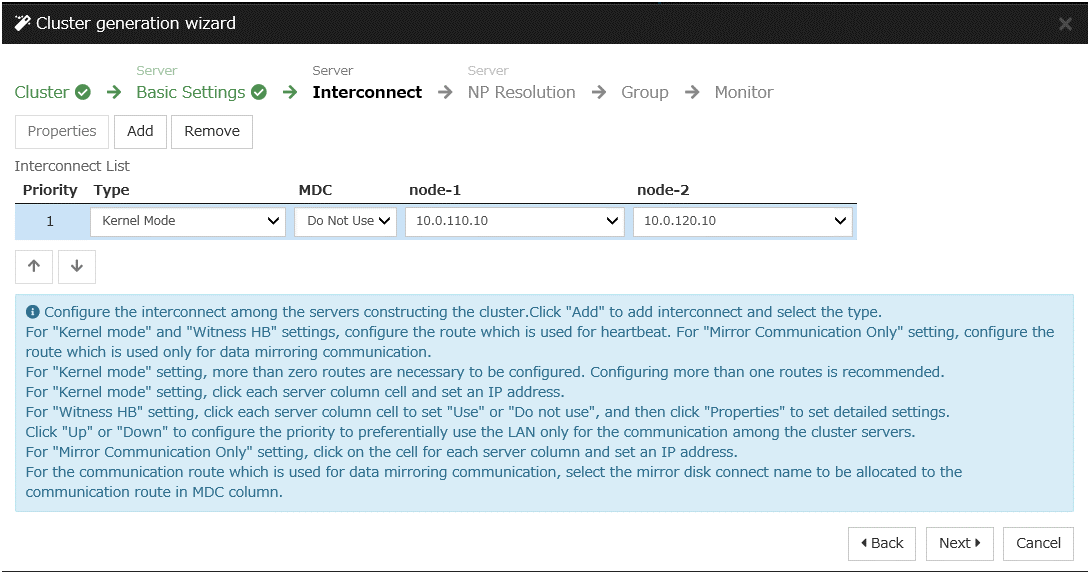Open the Kernel Mode type dropdown
Screen dimensions: 1090x574
(x=188, y=221)
